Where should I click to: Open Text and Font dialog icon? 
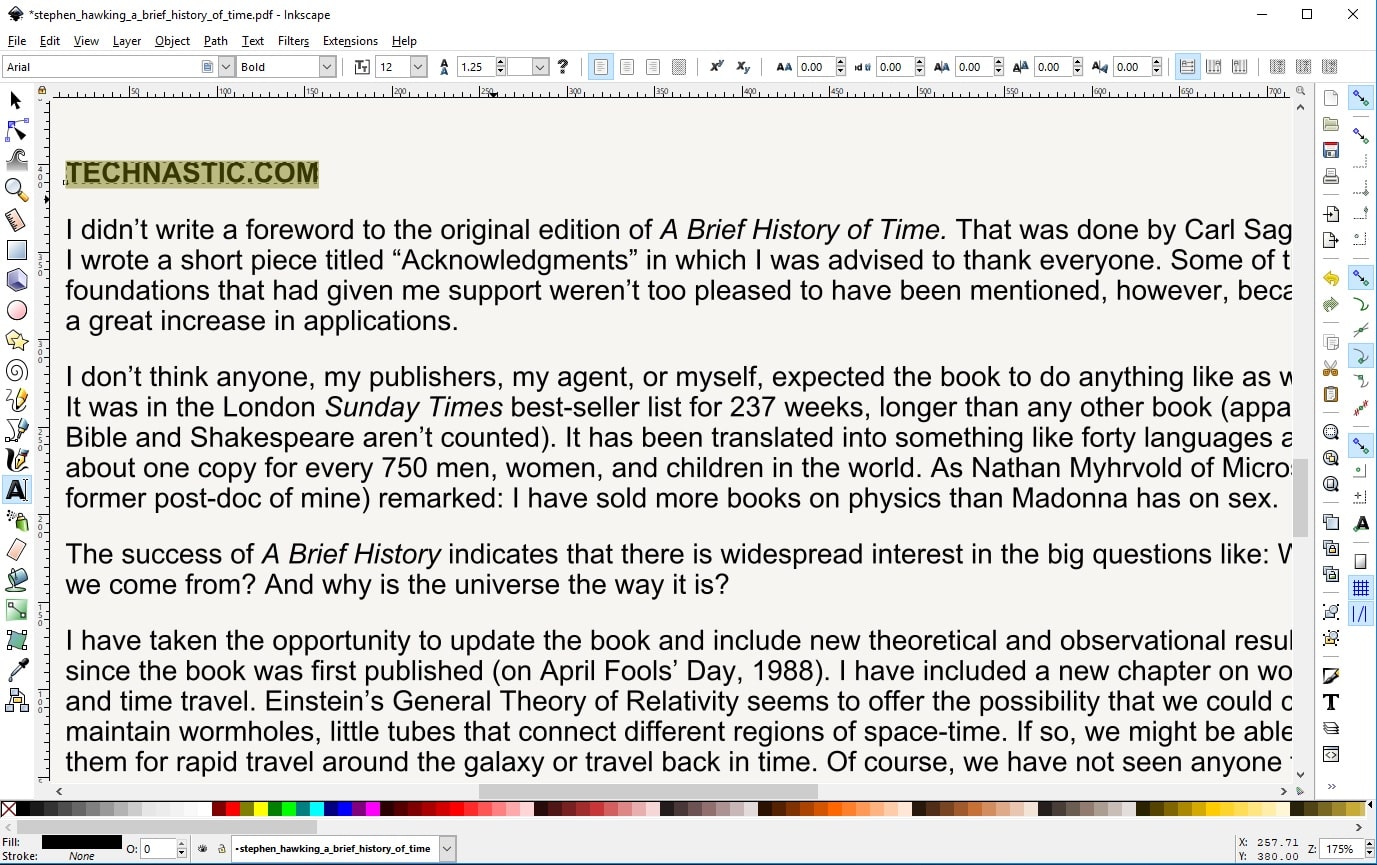1331,702
